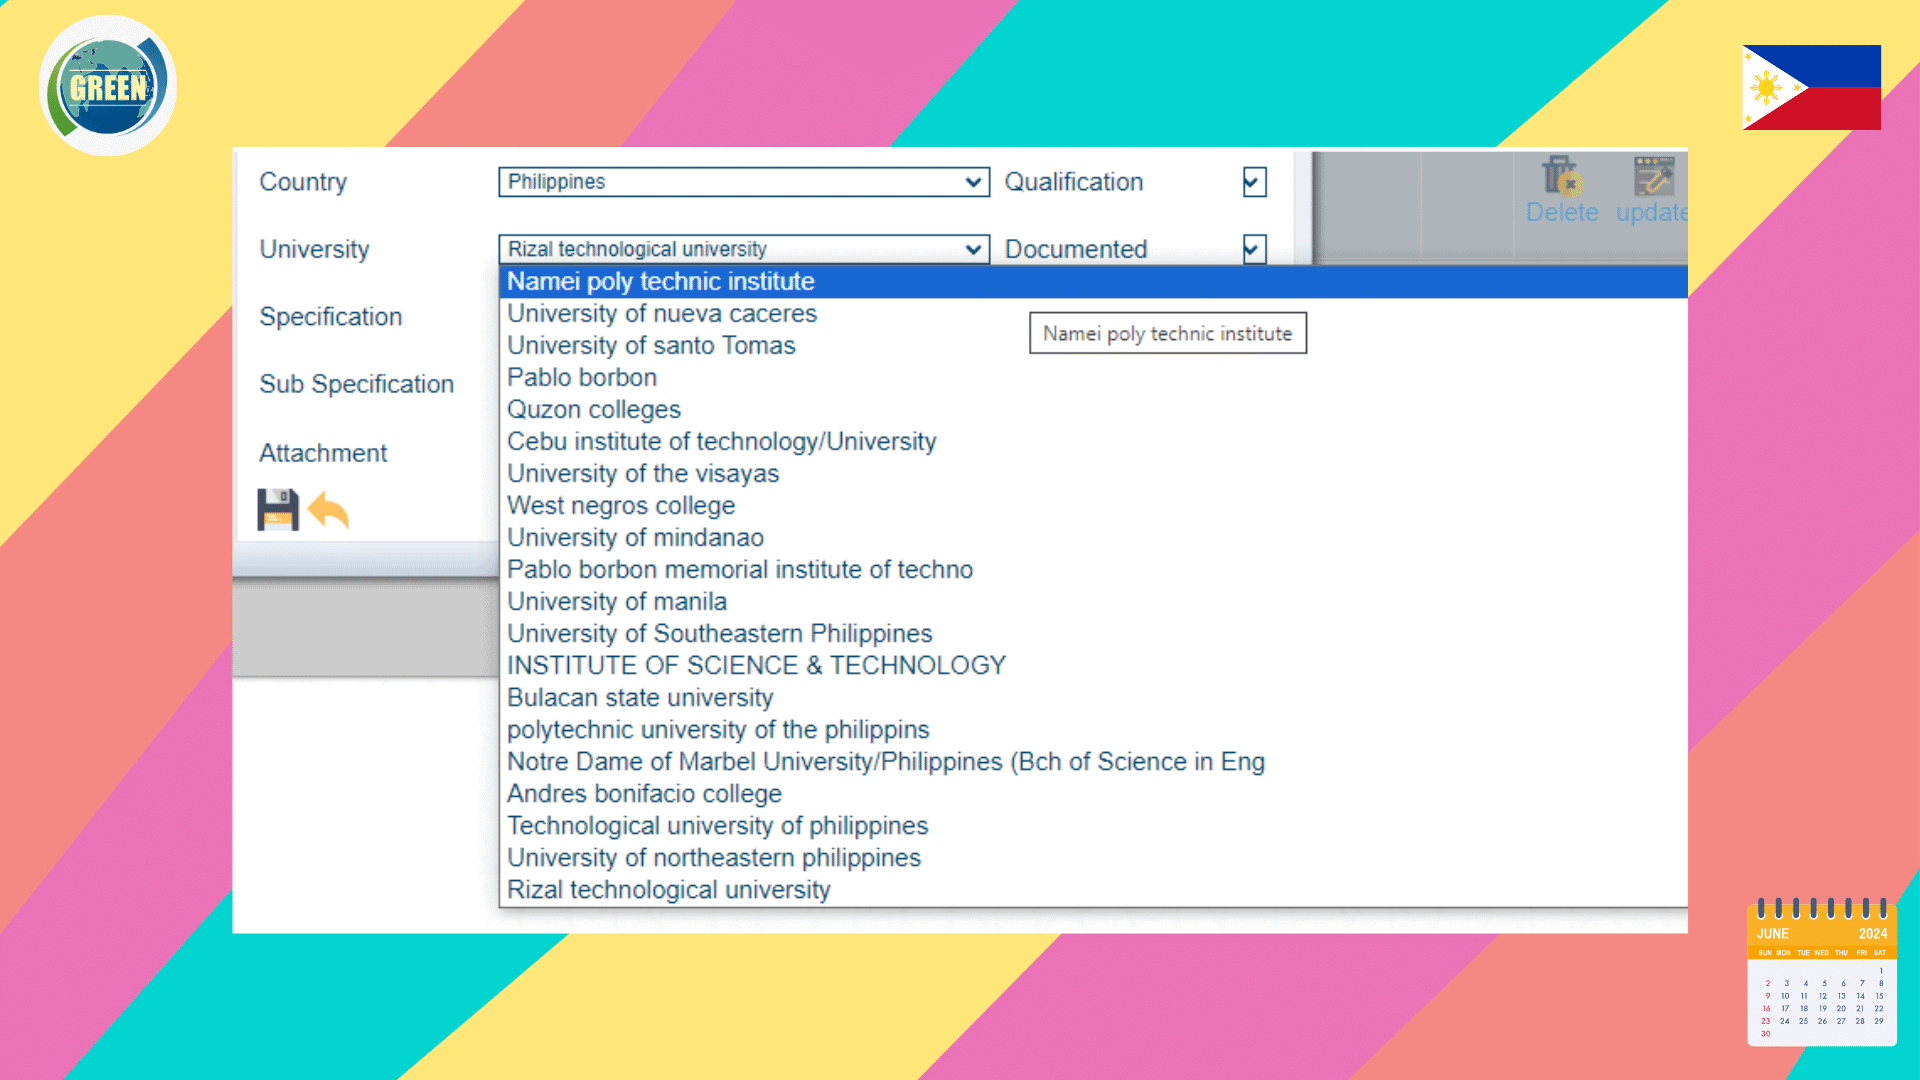Viewport: 1920px width, 1080px height.
Task: Select Cebu institute of technology/University
Action: click(721, 442)
